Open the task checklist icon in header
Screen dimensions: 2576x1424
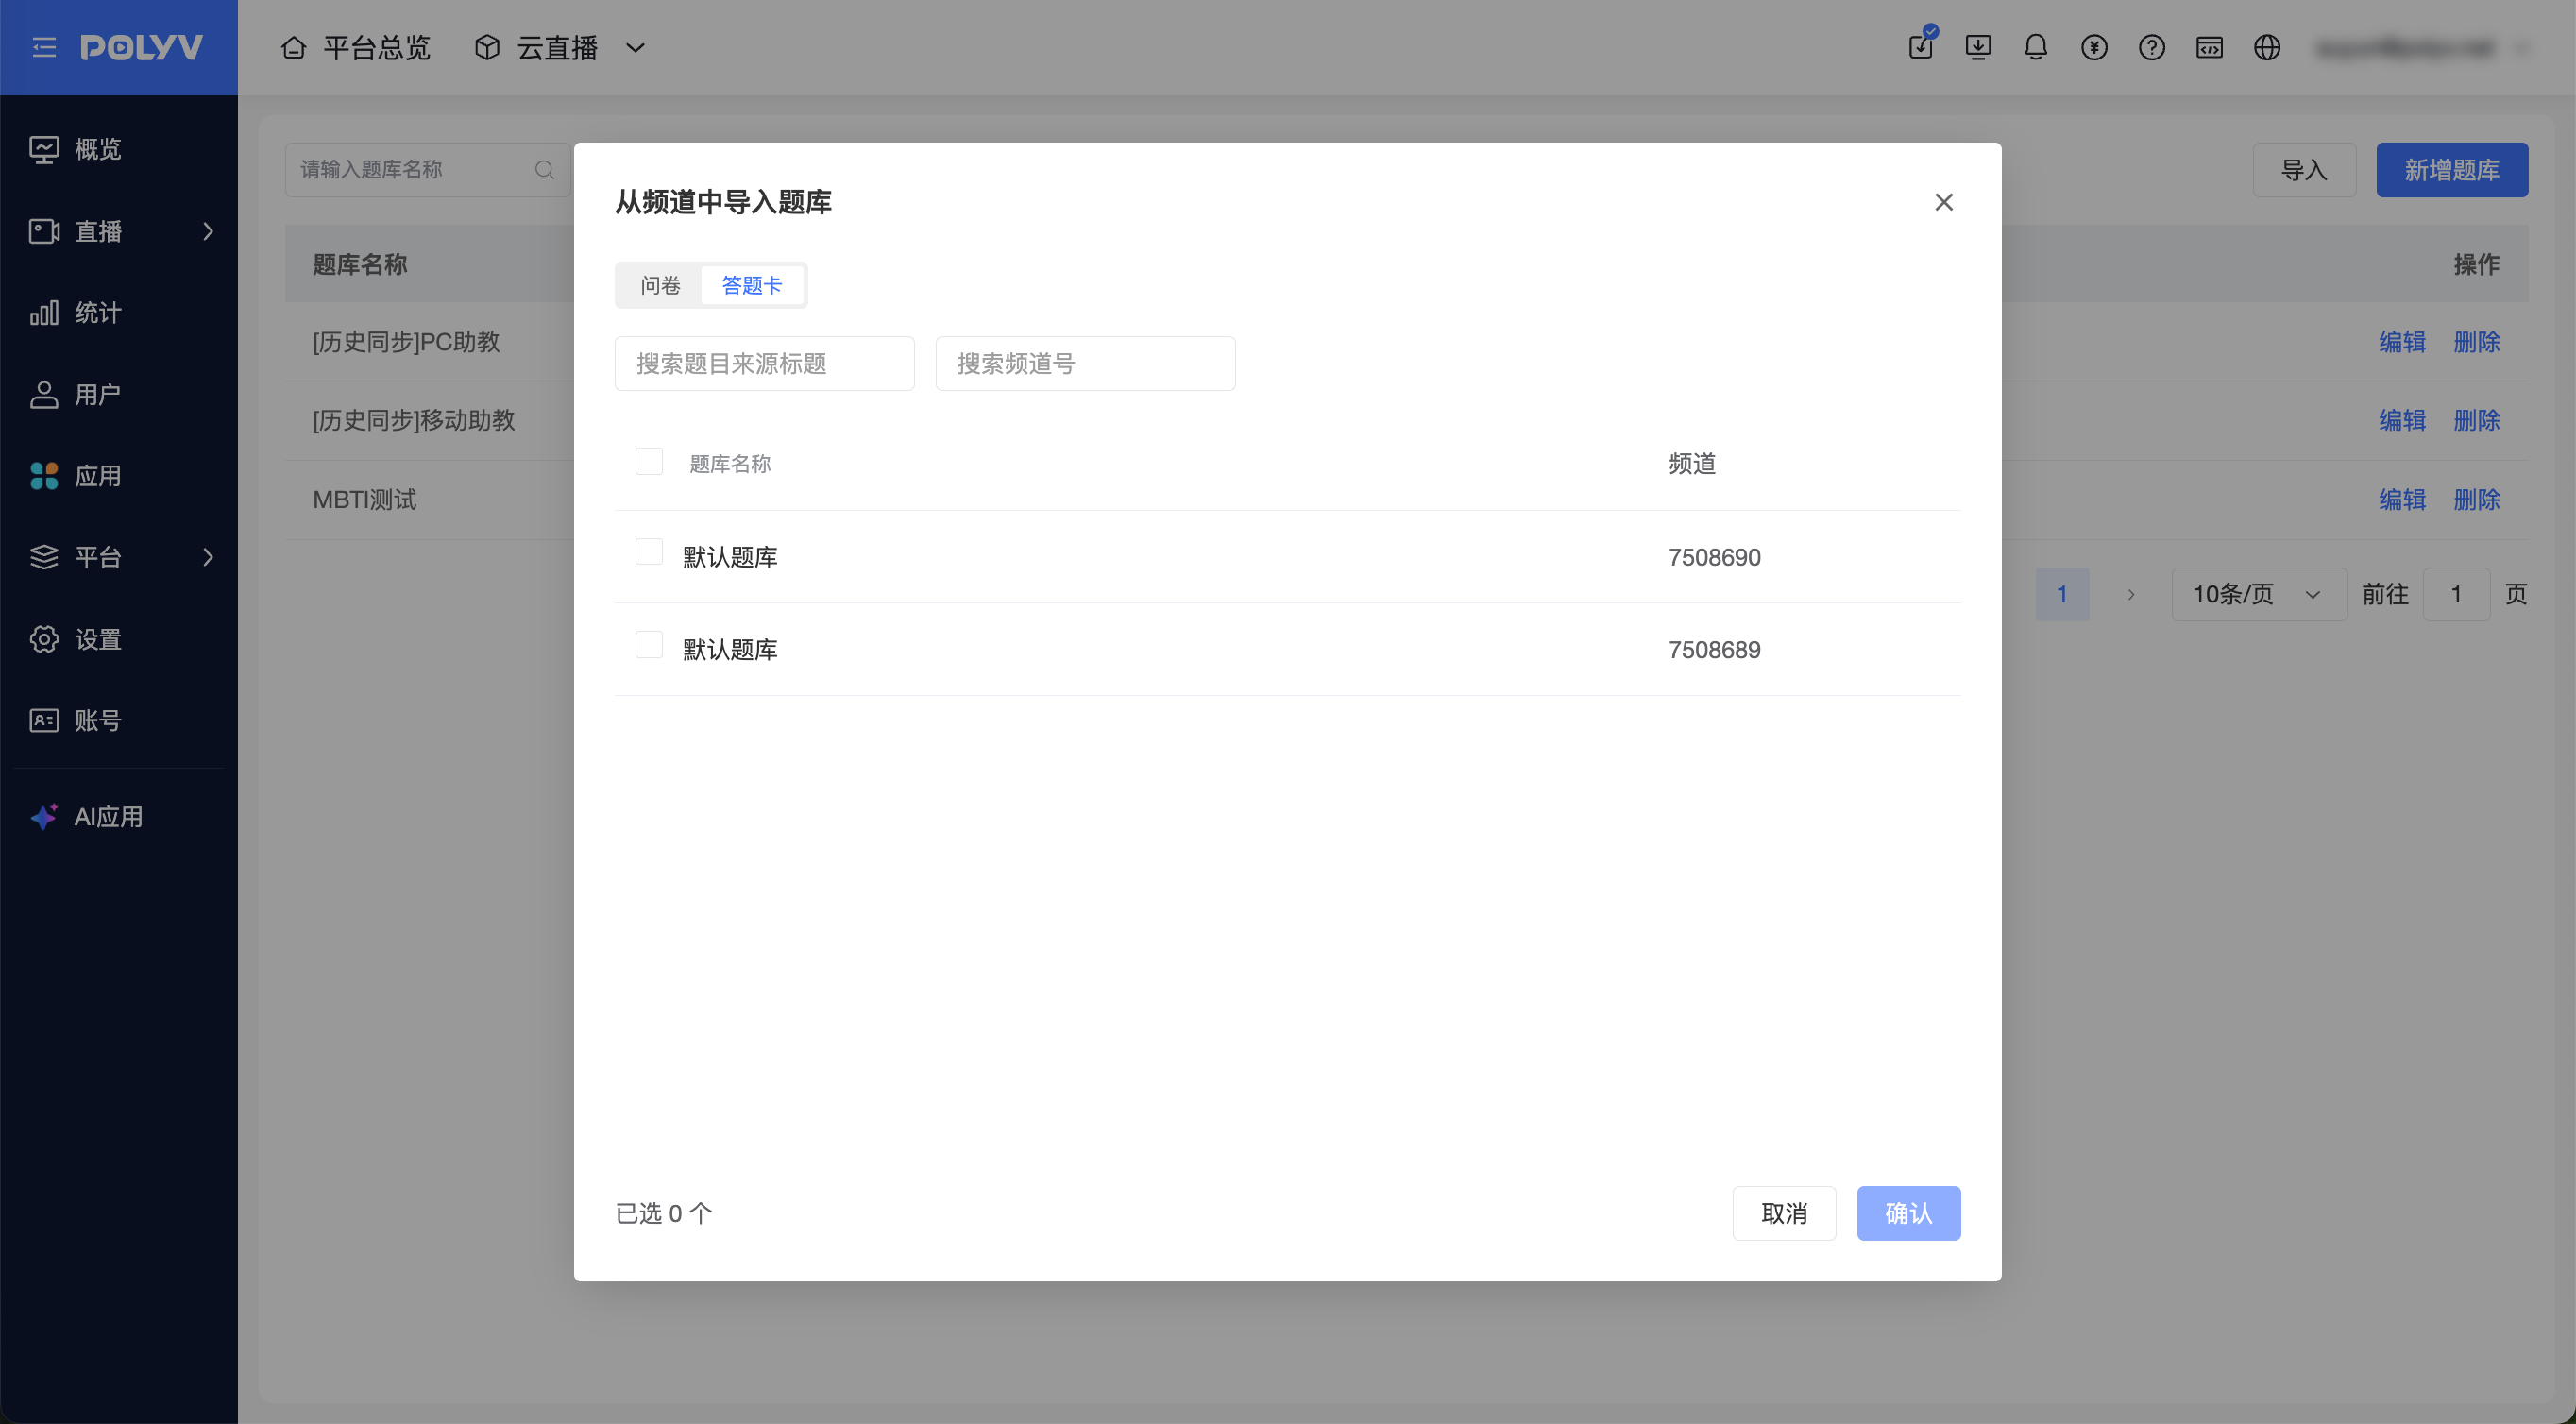coord(1921,46)
